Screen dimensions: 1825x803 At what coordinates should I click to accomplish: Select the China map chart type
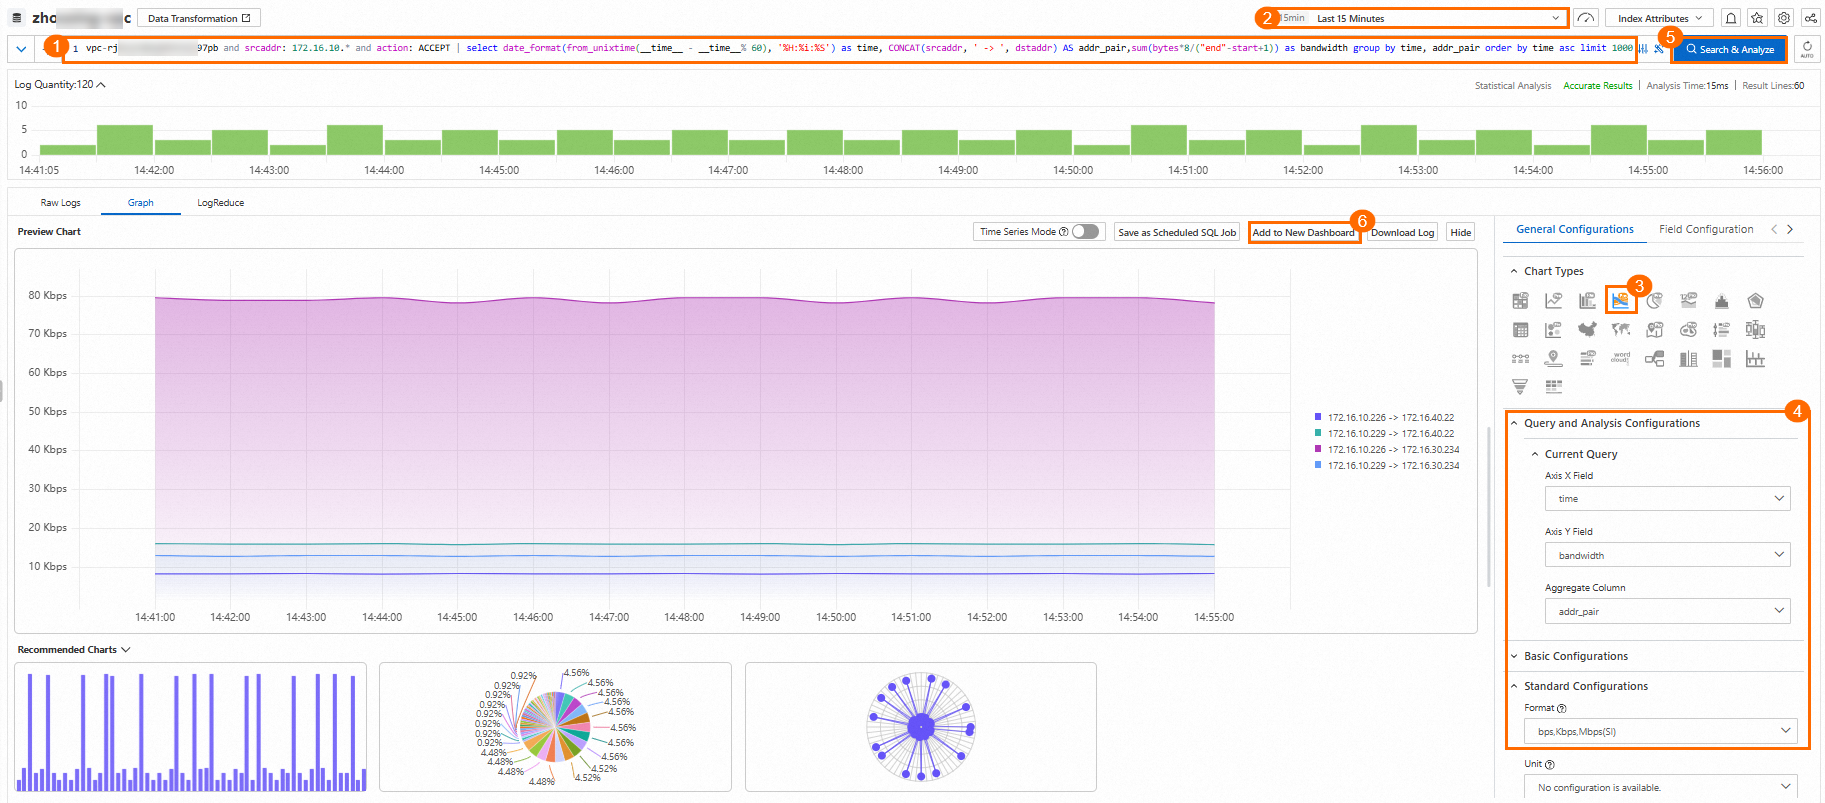[x=1587, y=330]
